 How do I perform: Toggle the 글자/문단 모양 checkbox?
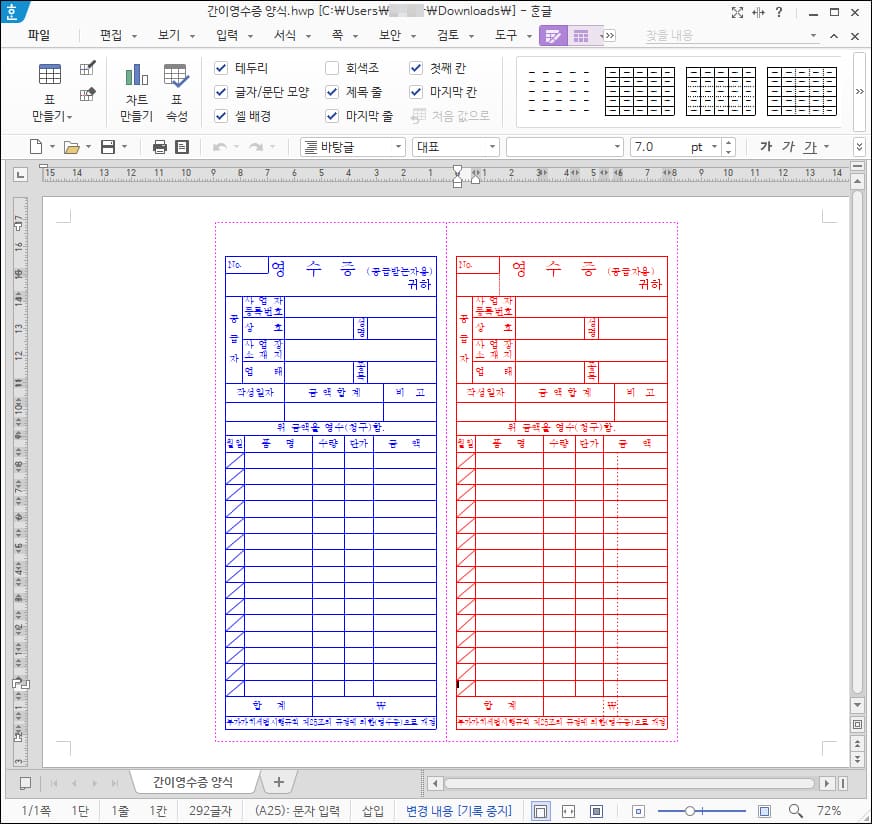click(x=221, y=92)
